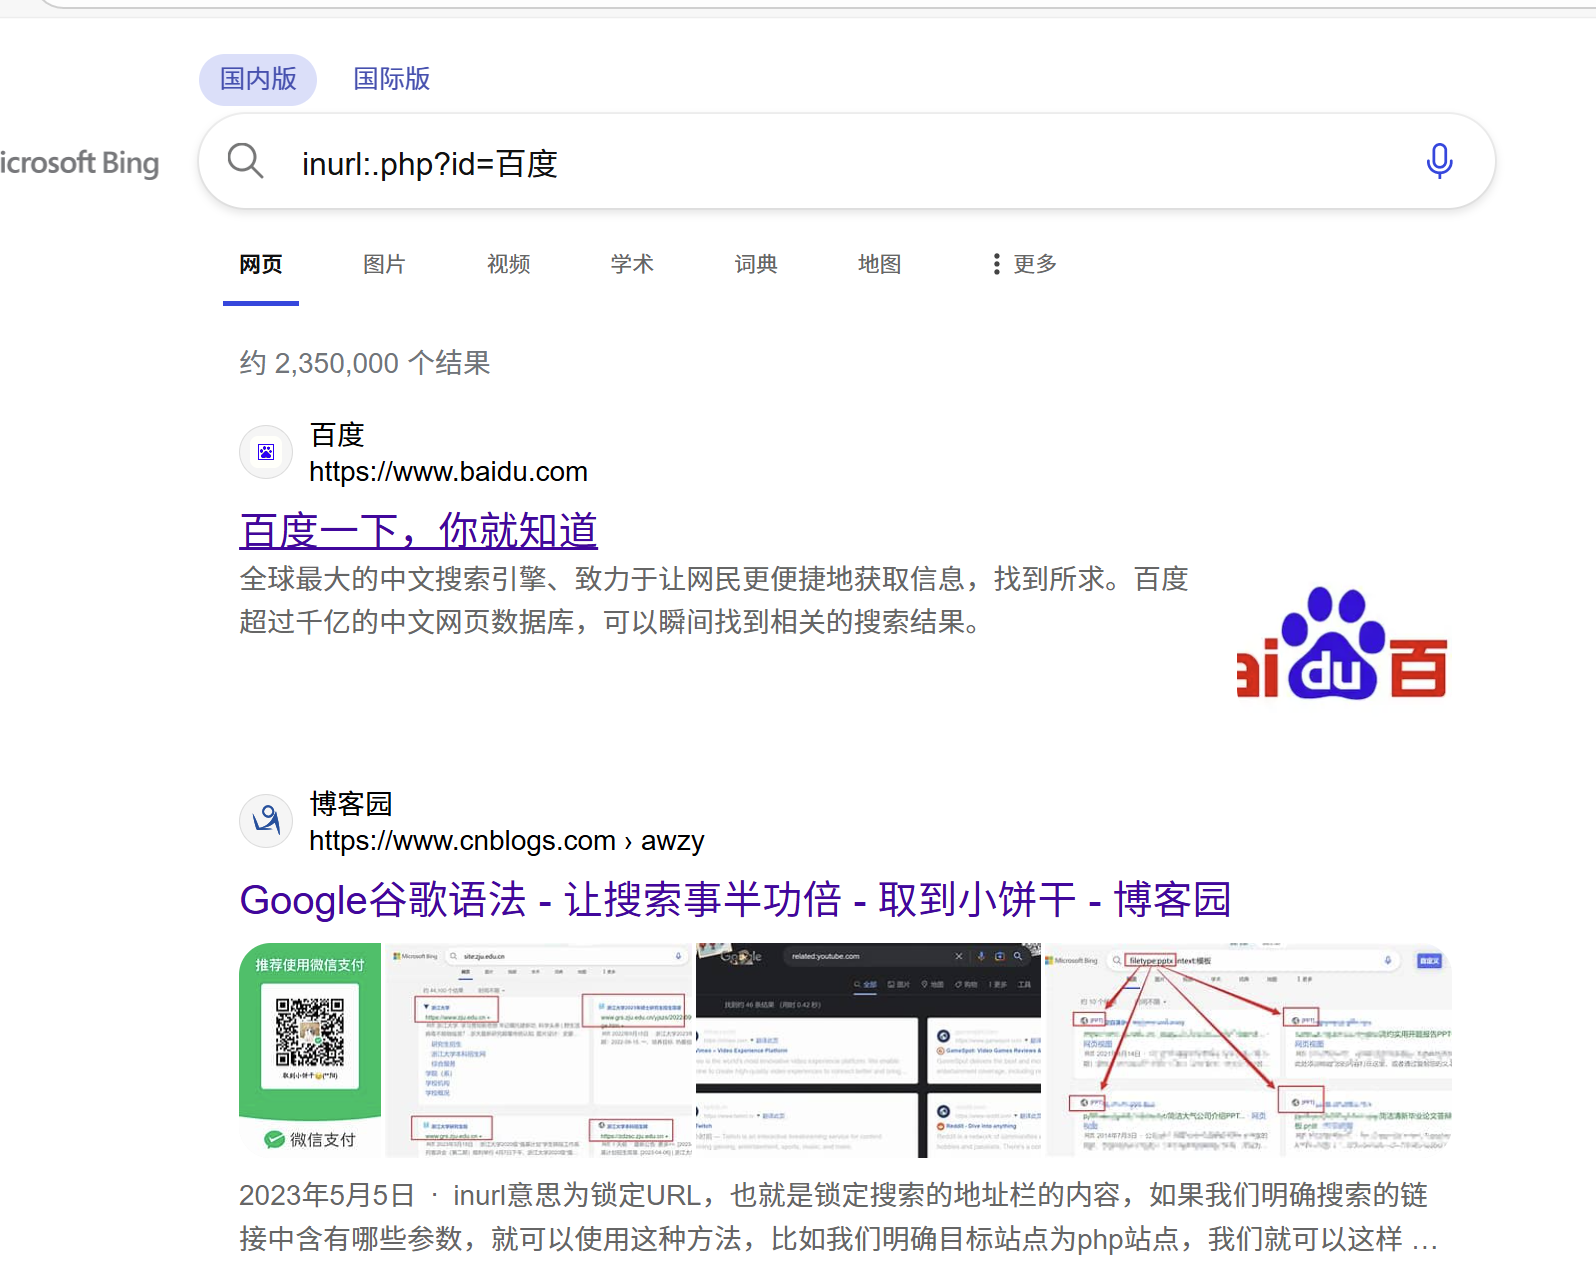Open the WeChat pay QR code thumbnail

click(x=310, y=1049)
